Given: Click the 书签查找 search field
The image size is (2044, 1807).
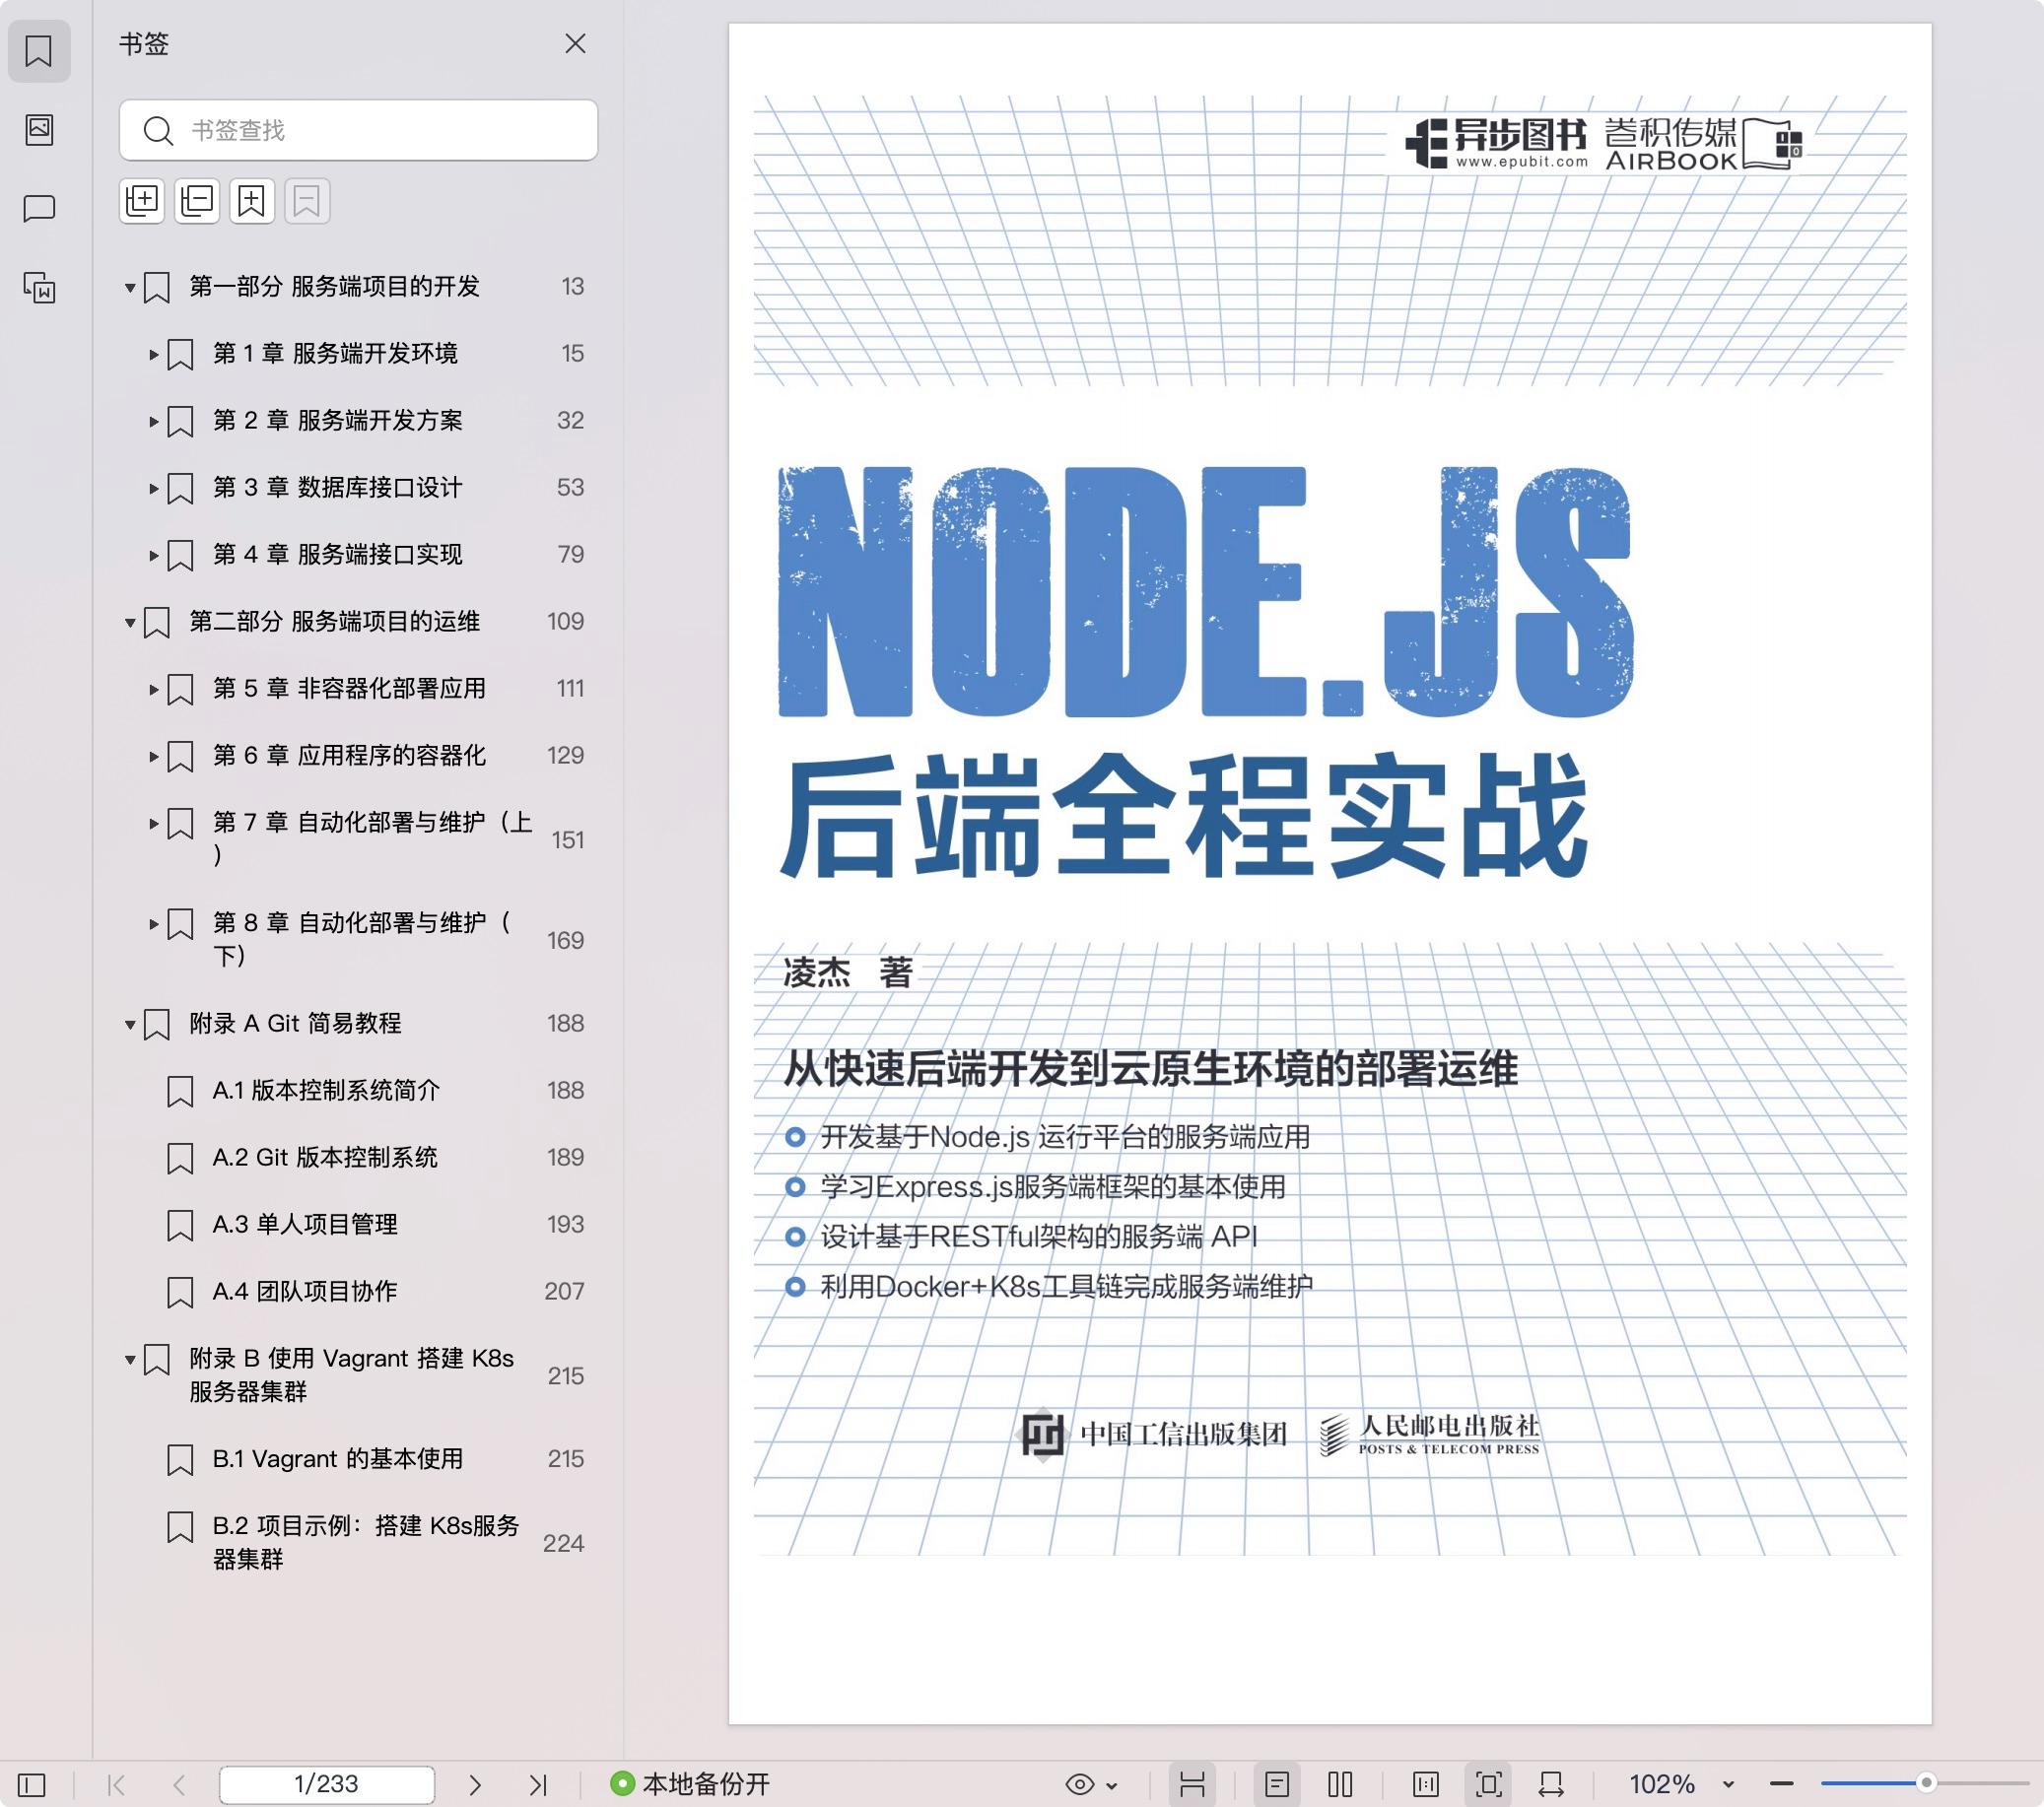Looking at the screenshot, I should (358, 130).
